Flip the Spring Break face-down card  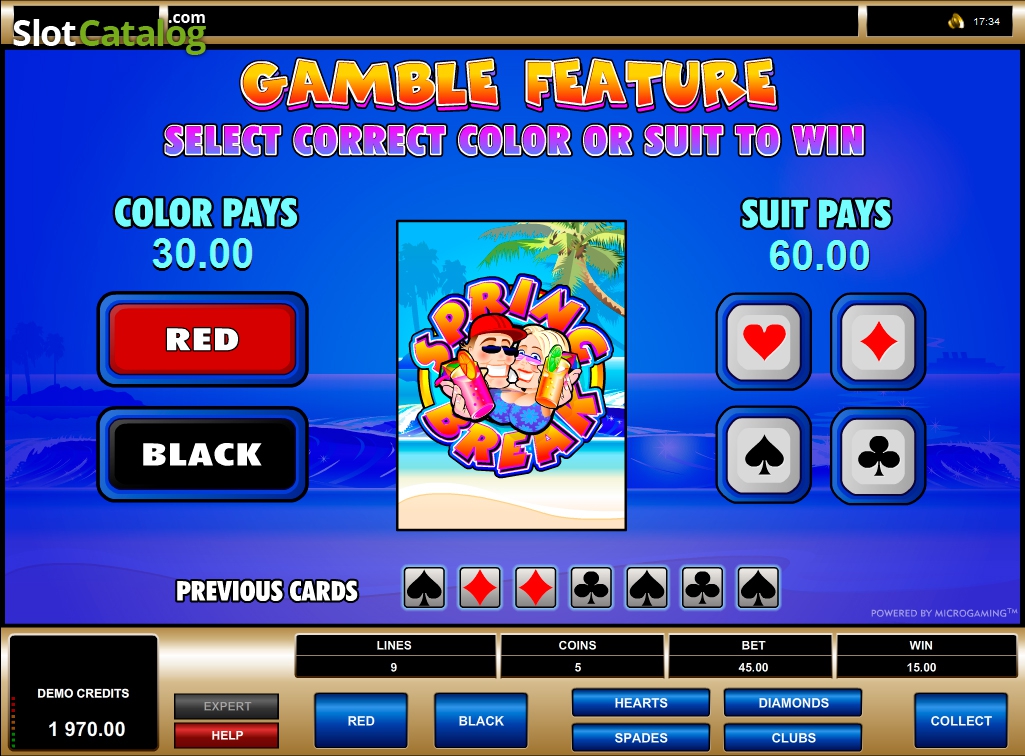point(511,375)
